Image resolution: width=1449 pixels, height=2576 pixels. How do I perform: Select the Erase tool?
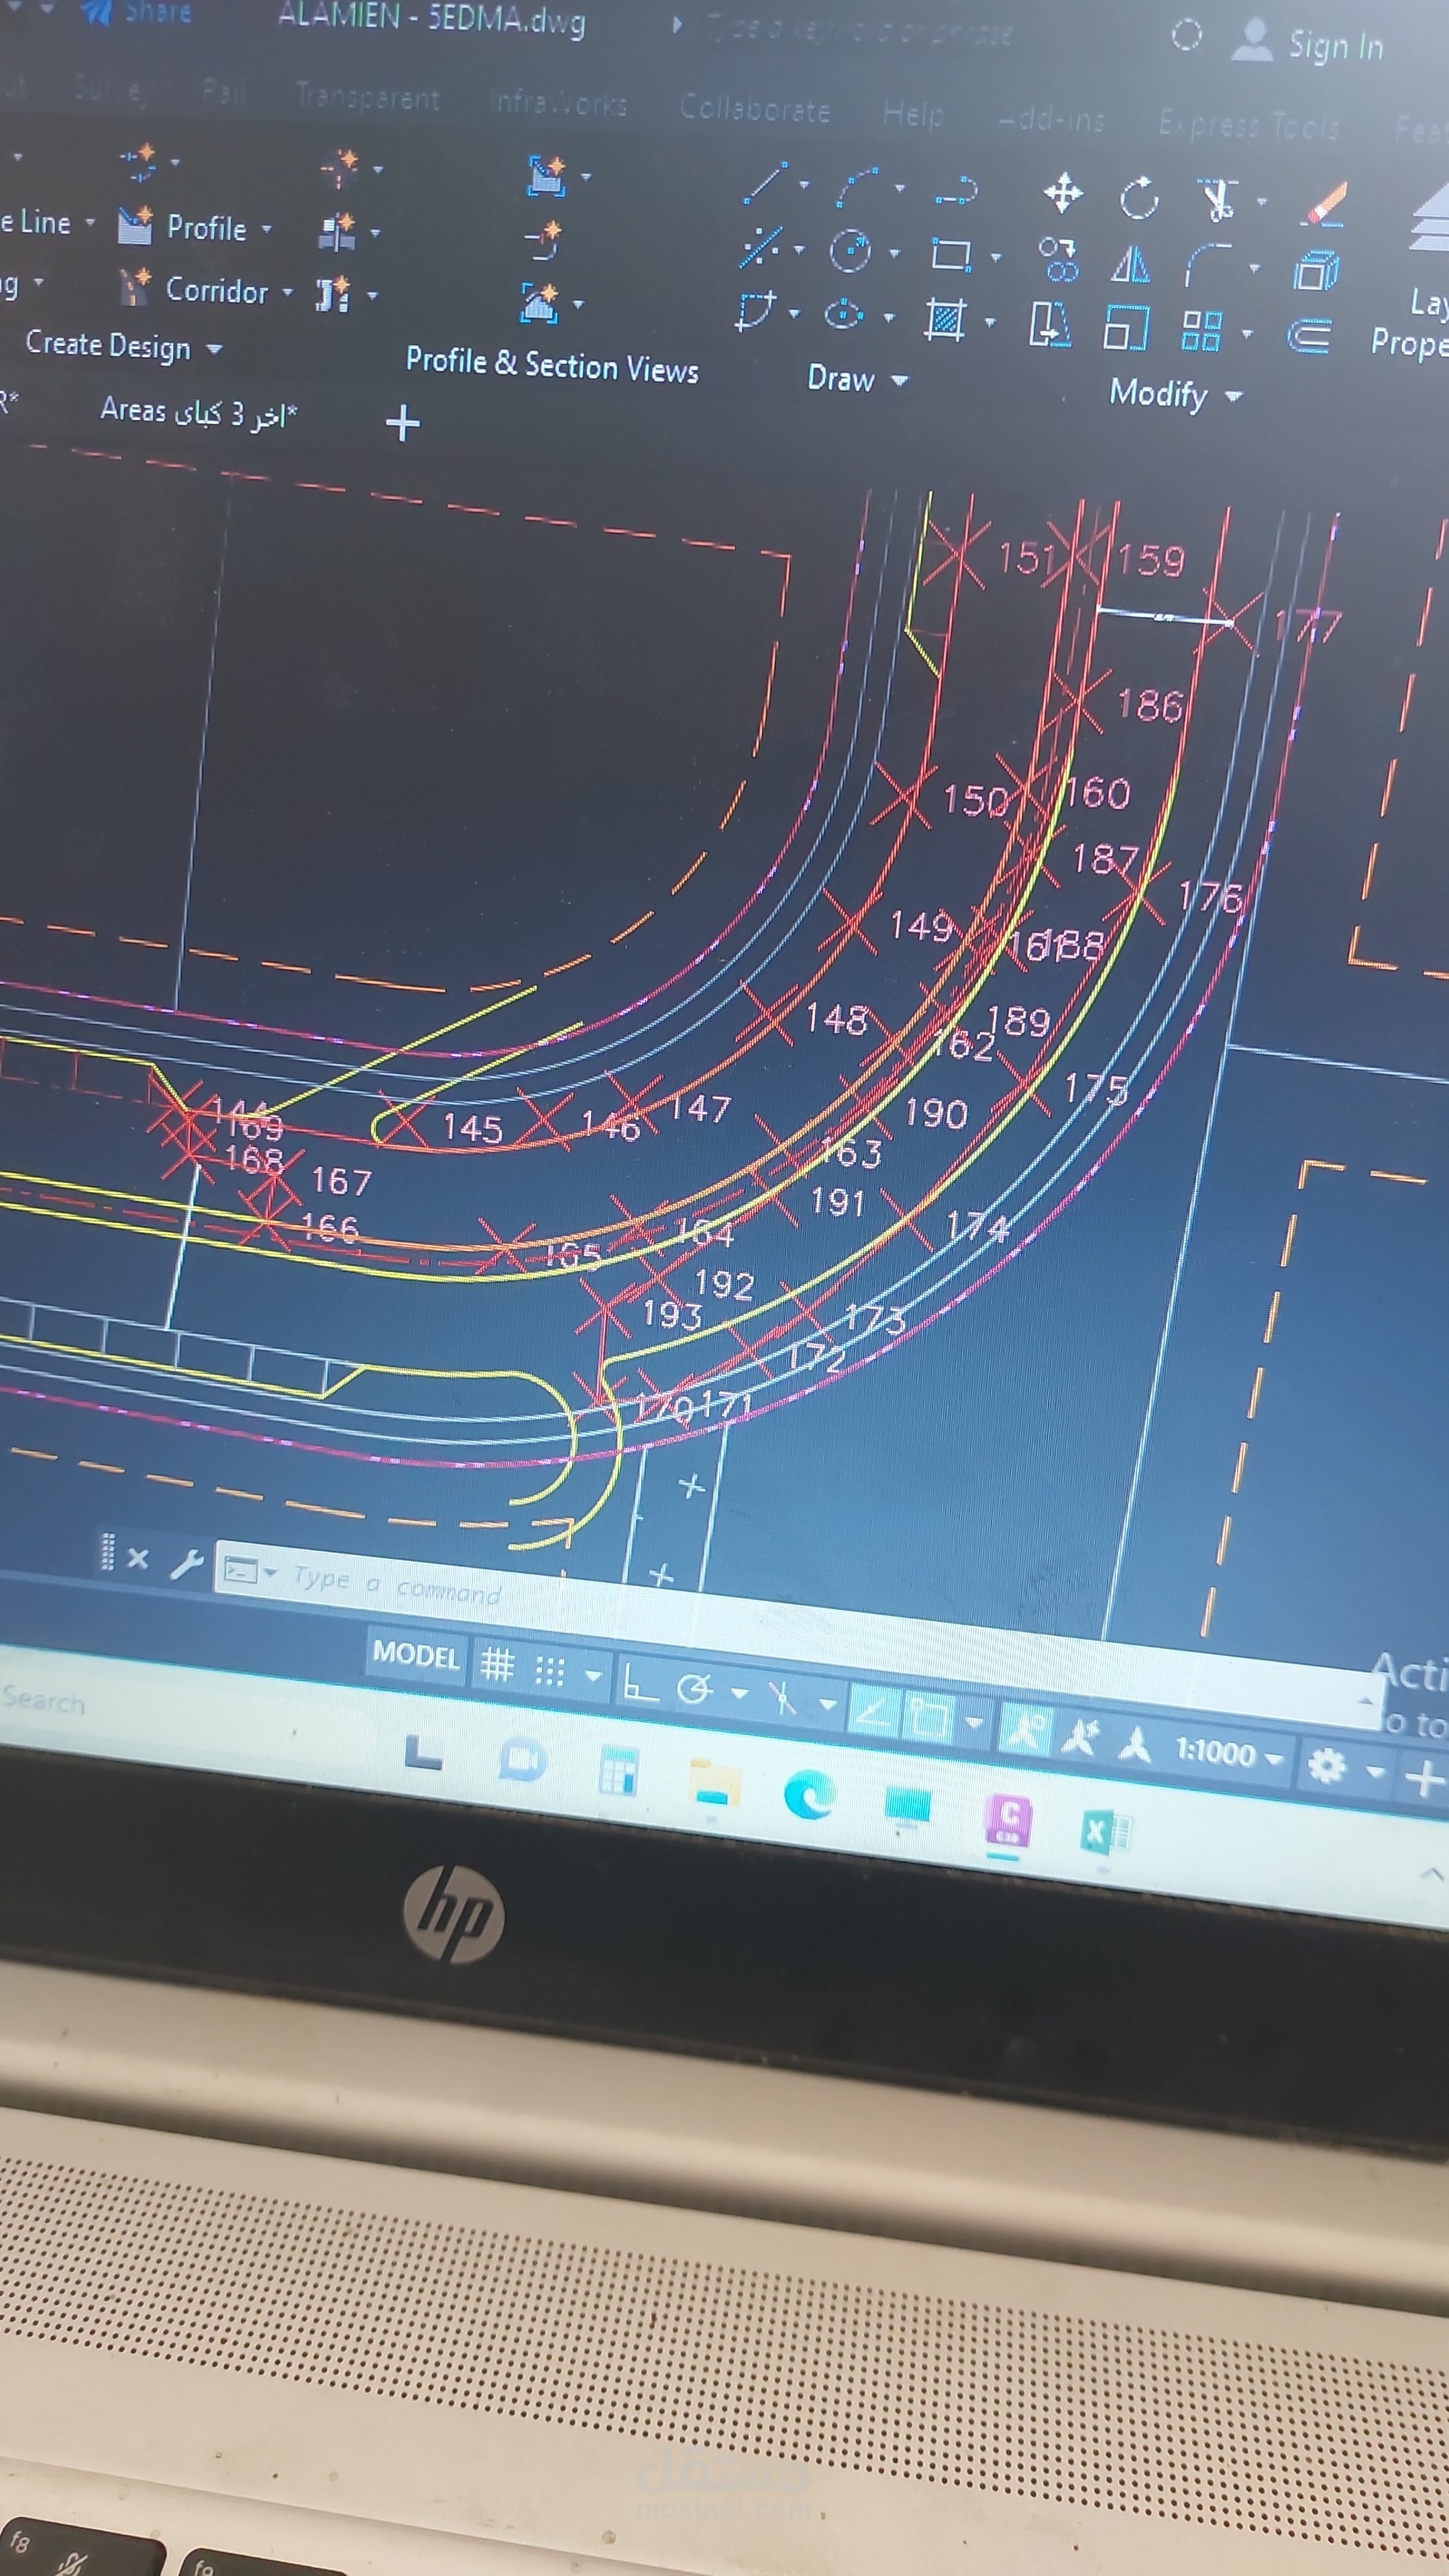coord(1326,204)
